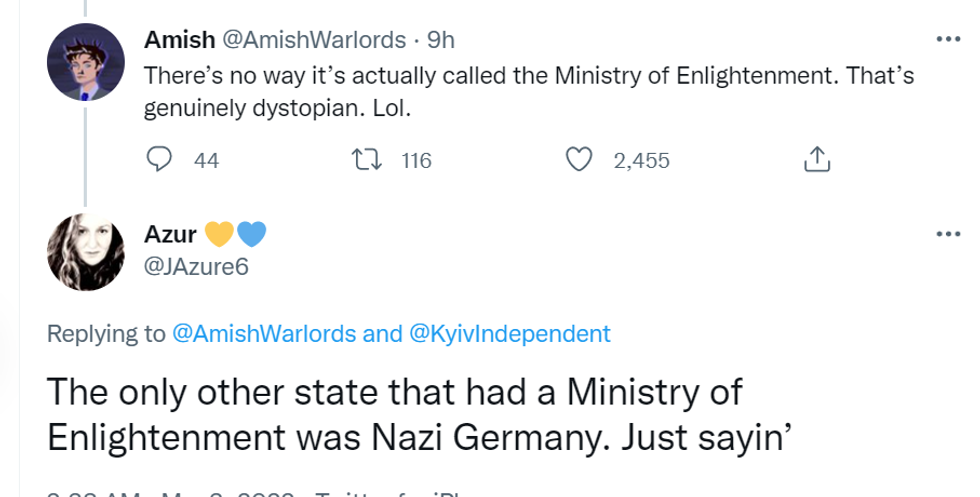Screen dimensions: 980x497
Task: Click the share icon on Amish's tweet
Action: click(x=817, y=160)
